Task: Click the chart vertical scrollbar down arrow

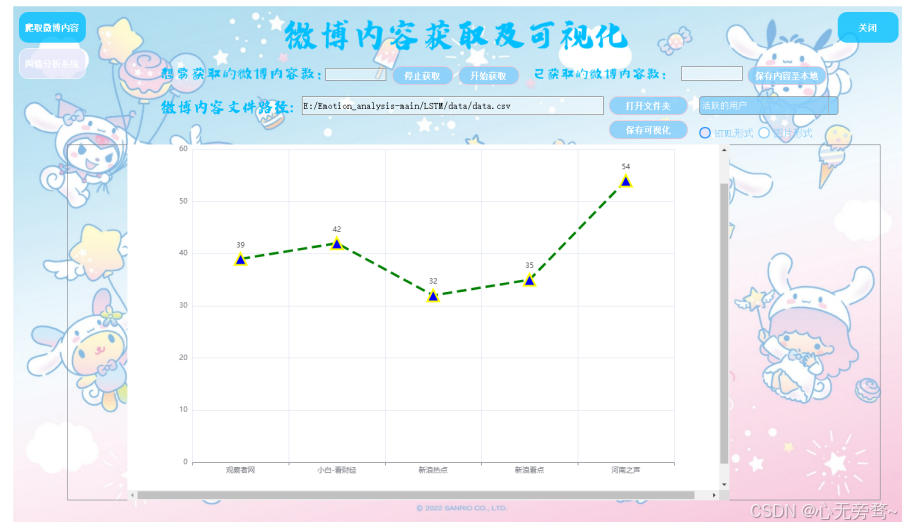Action: [724, 484]
